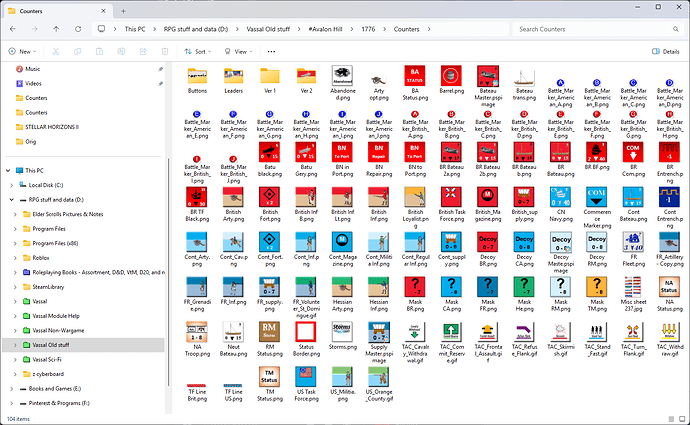Click the 1776 breadcrumb
Screen dimensions: 690x425
click(368, 29)
